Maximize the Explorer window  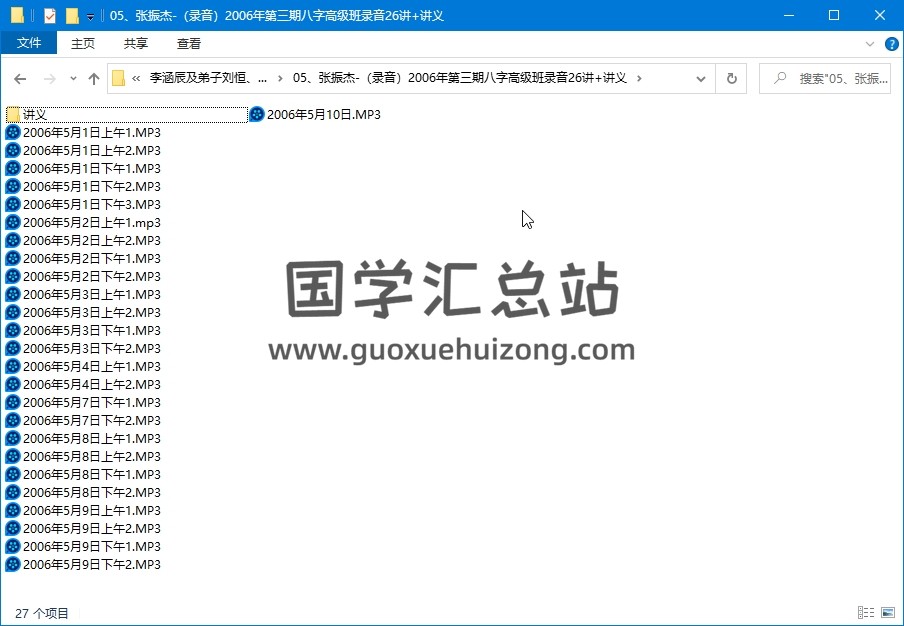pos(834,16)
